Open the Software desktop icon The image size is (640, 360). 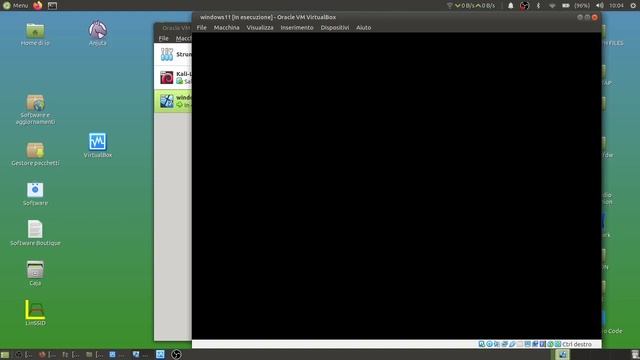click(35, 194)
